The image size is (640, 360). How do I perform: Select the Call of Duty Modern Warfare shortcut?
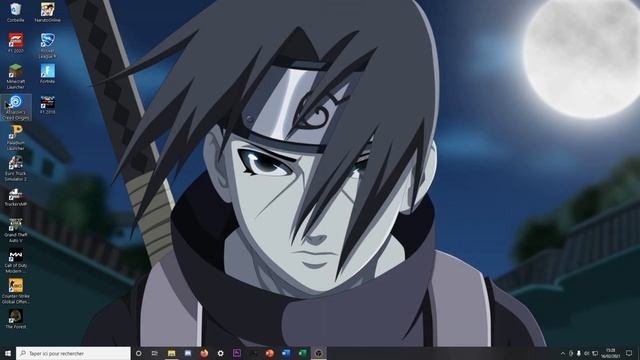(16, 261)
